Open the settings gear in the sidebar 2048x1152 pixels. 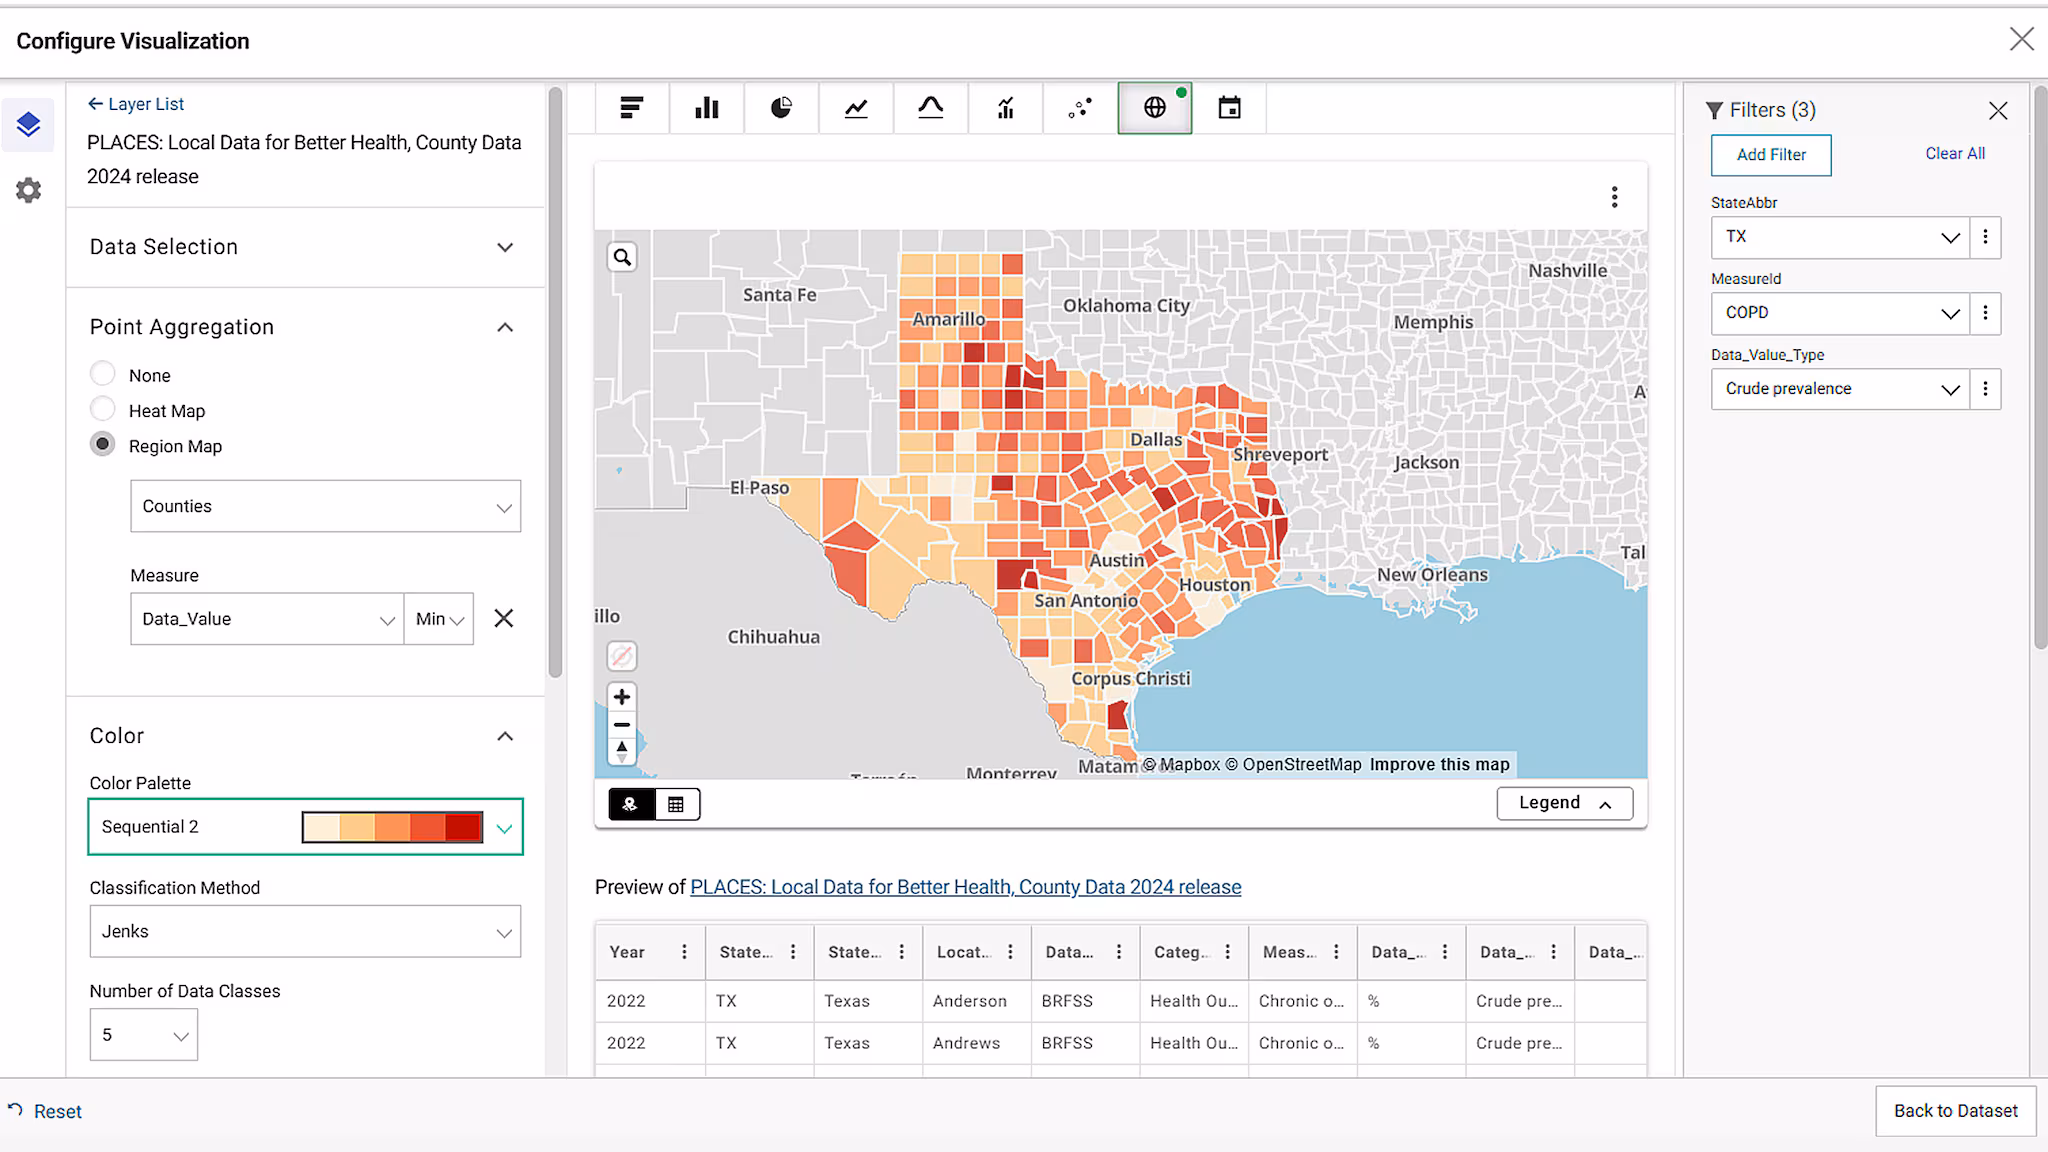(28, 190)
